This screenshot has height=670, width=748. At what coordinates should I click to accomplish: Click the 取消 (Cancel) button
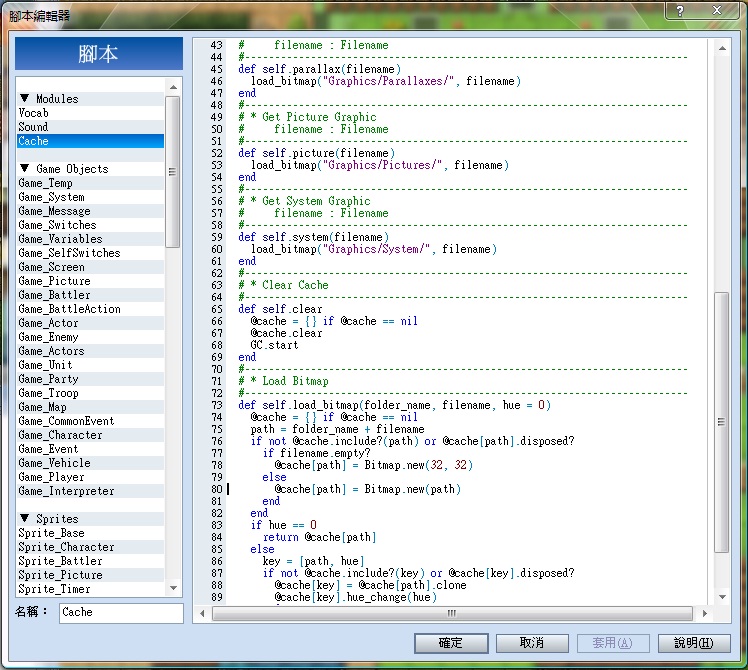coord(532,643)
